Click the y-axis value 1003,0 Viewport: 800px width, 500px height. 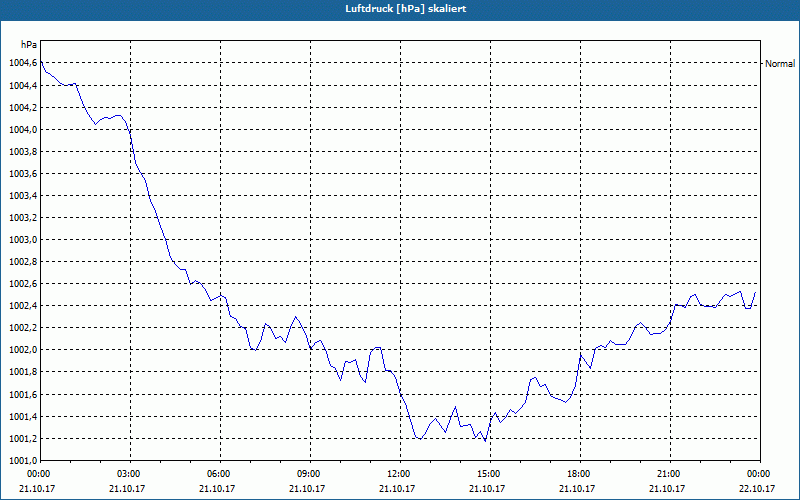[x=23, y=240]
